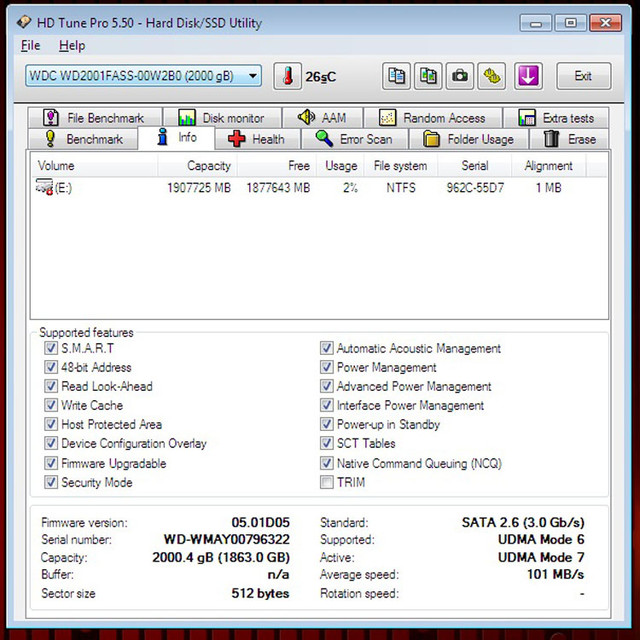The width and height of the screenshot is (640, 640).
Task: Click the 26°C temperature reading
Action: click(x=320, y=77)
